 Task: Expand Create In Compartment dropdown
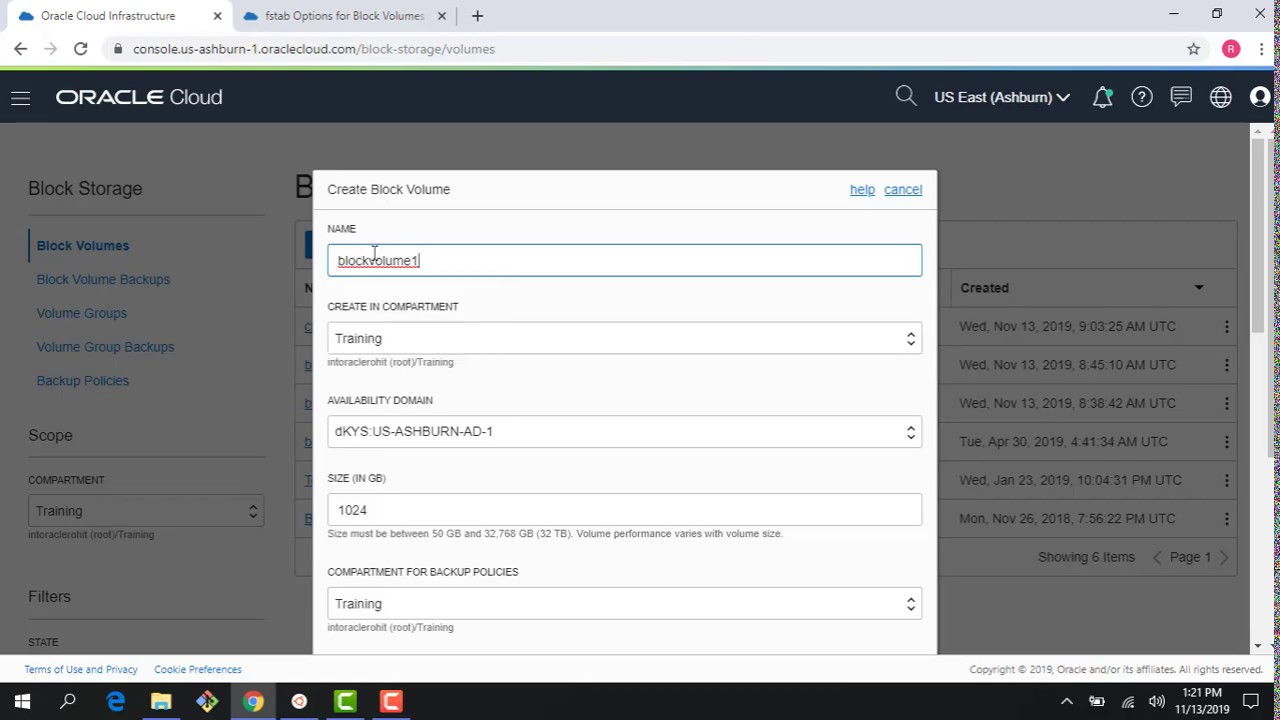pyautogui.click(x=624, y=338)
